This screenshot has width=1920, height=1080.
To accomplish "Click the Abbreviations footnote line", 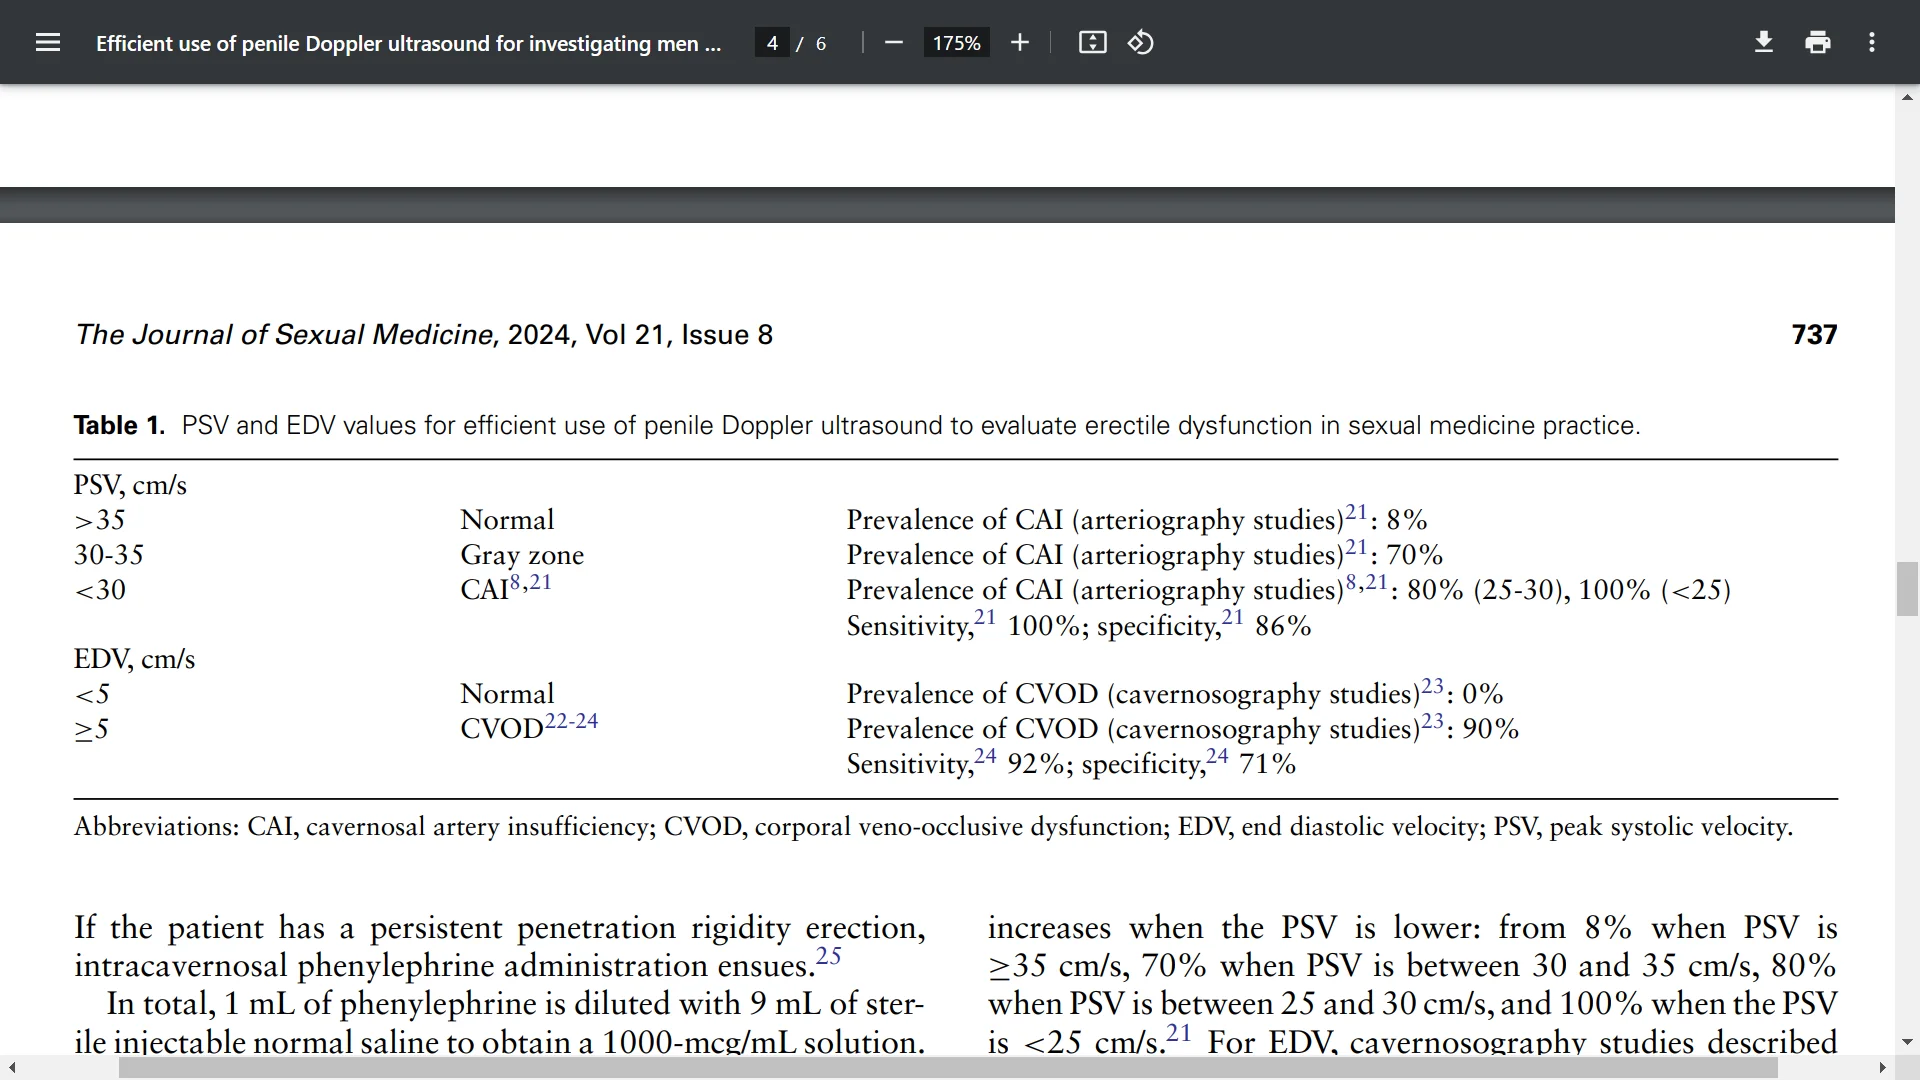I will coord(933,827).
